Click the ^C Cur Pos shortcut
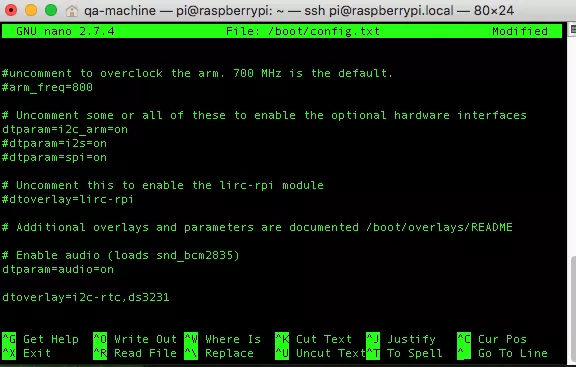Viewport: 576px width, 367px height. tap(492, 339)
